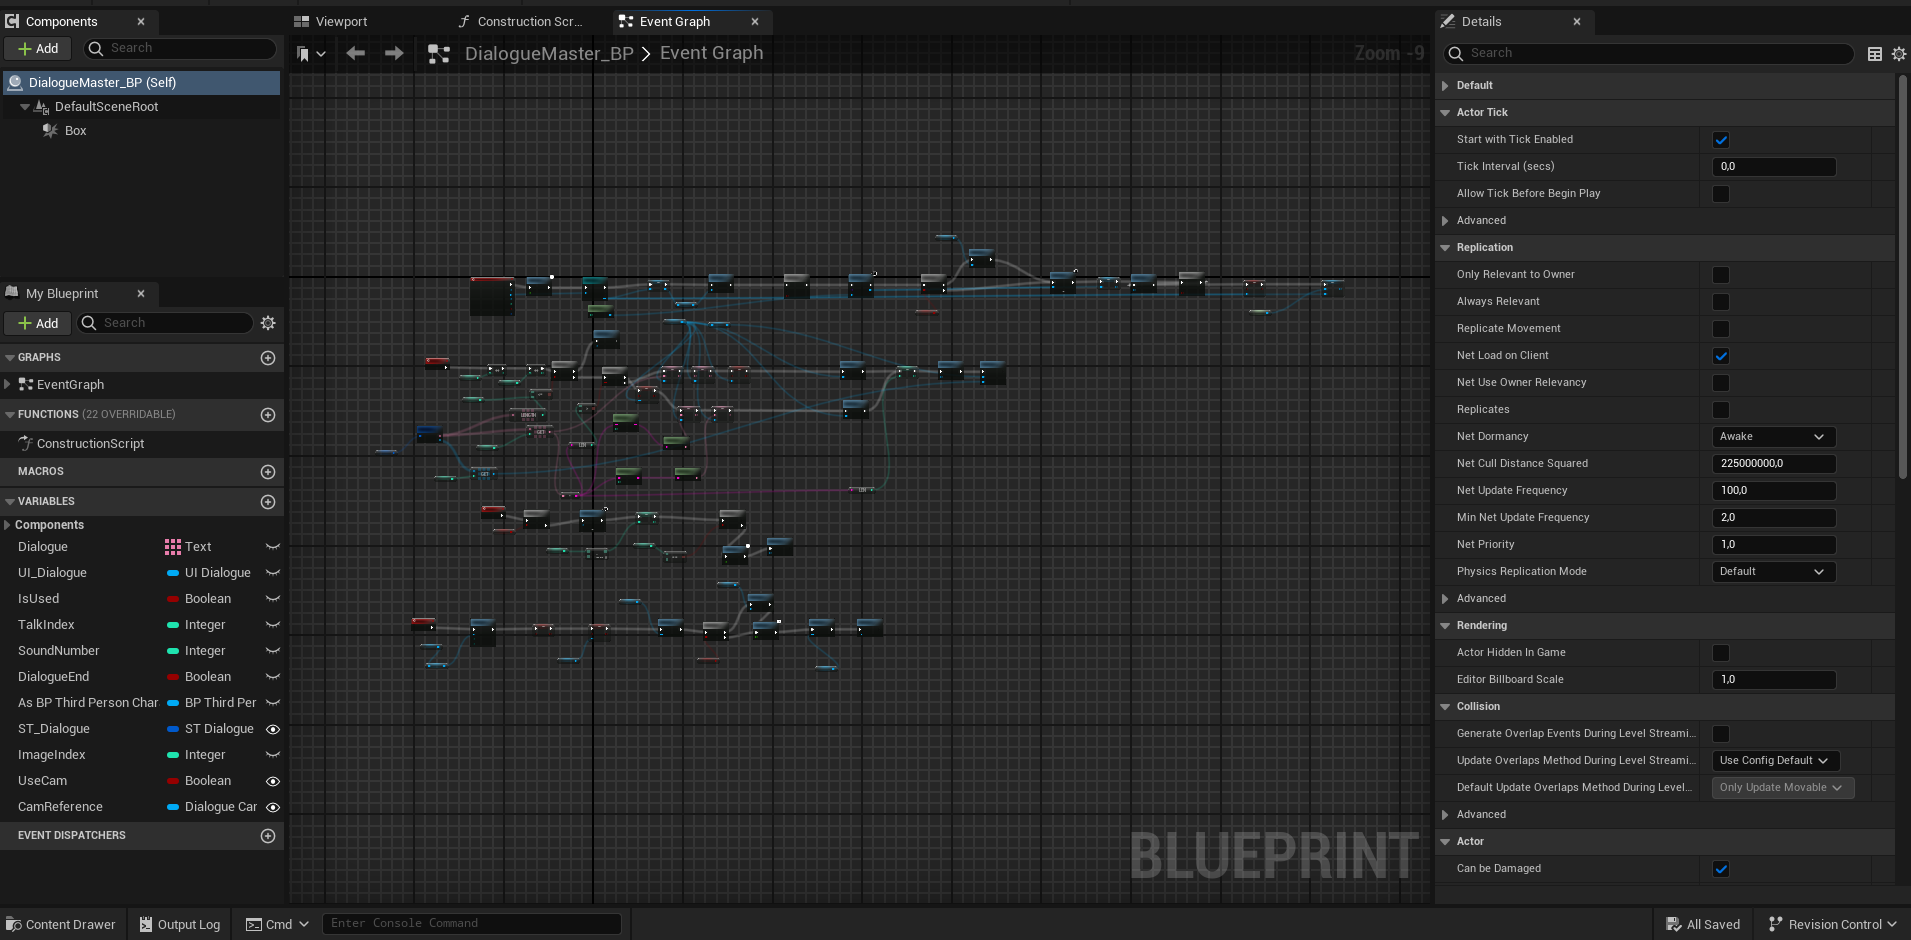Add a new variable with plus icon
1911x940 pixels.
click(x=268, y=502)
